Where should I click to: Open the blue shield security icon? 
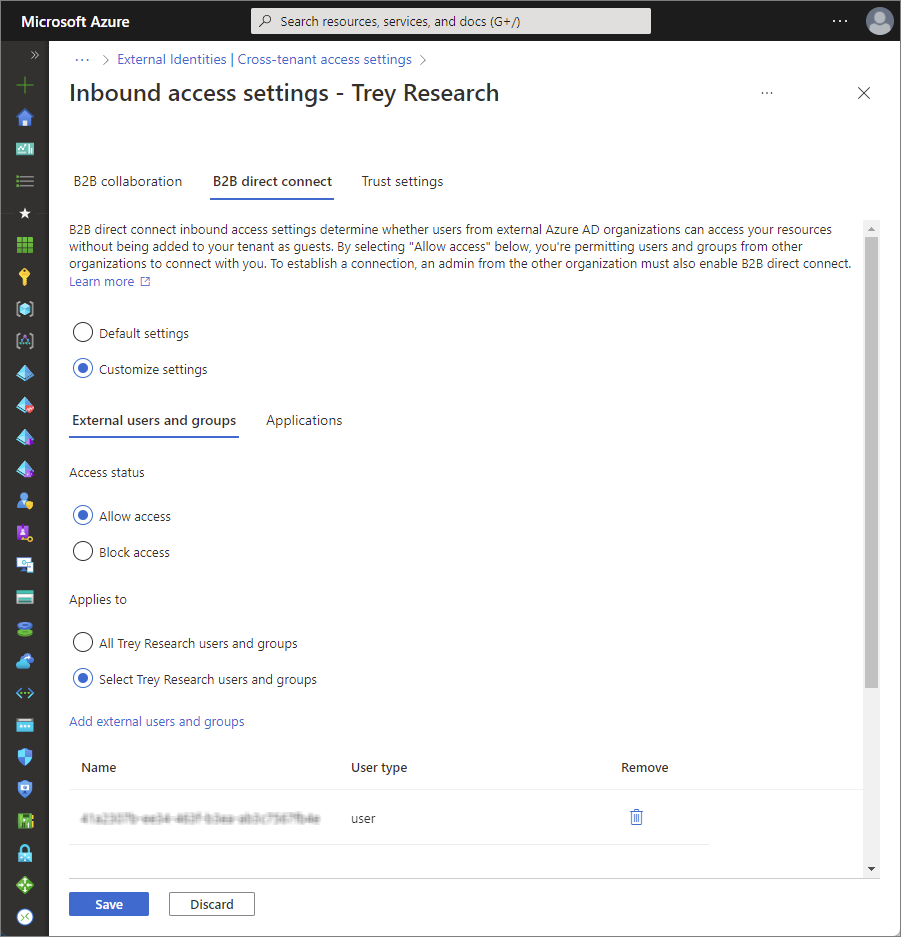(x=25, y=757)
